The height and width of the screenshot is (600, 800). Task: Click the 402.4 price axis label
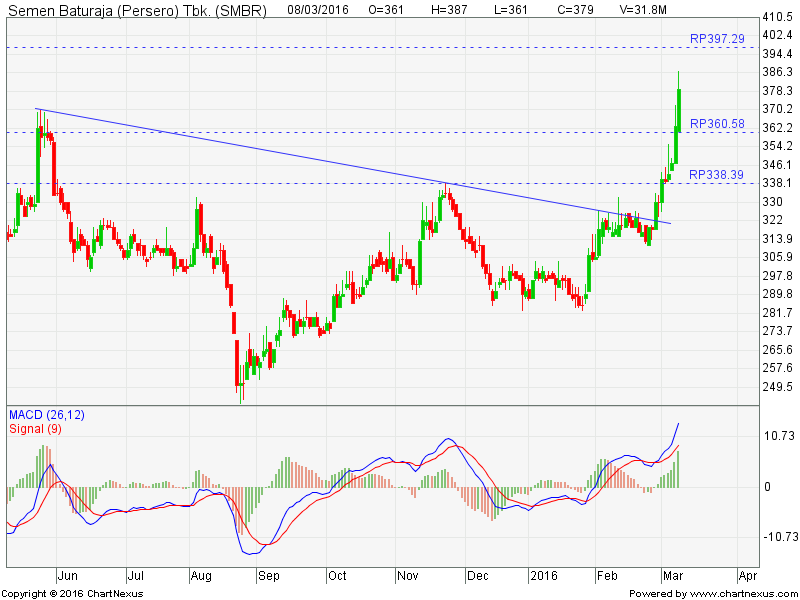778,35
